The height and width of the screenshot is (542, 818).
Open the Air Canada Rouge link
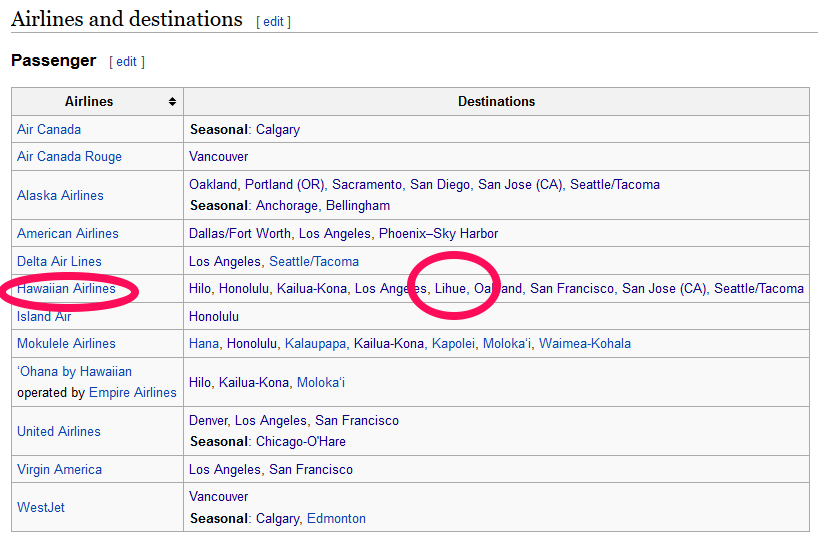point(69,156)
